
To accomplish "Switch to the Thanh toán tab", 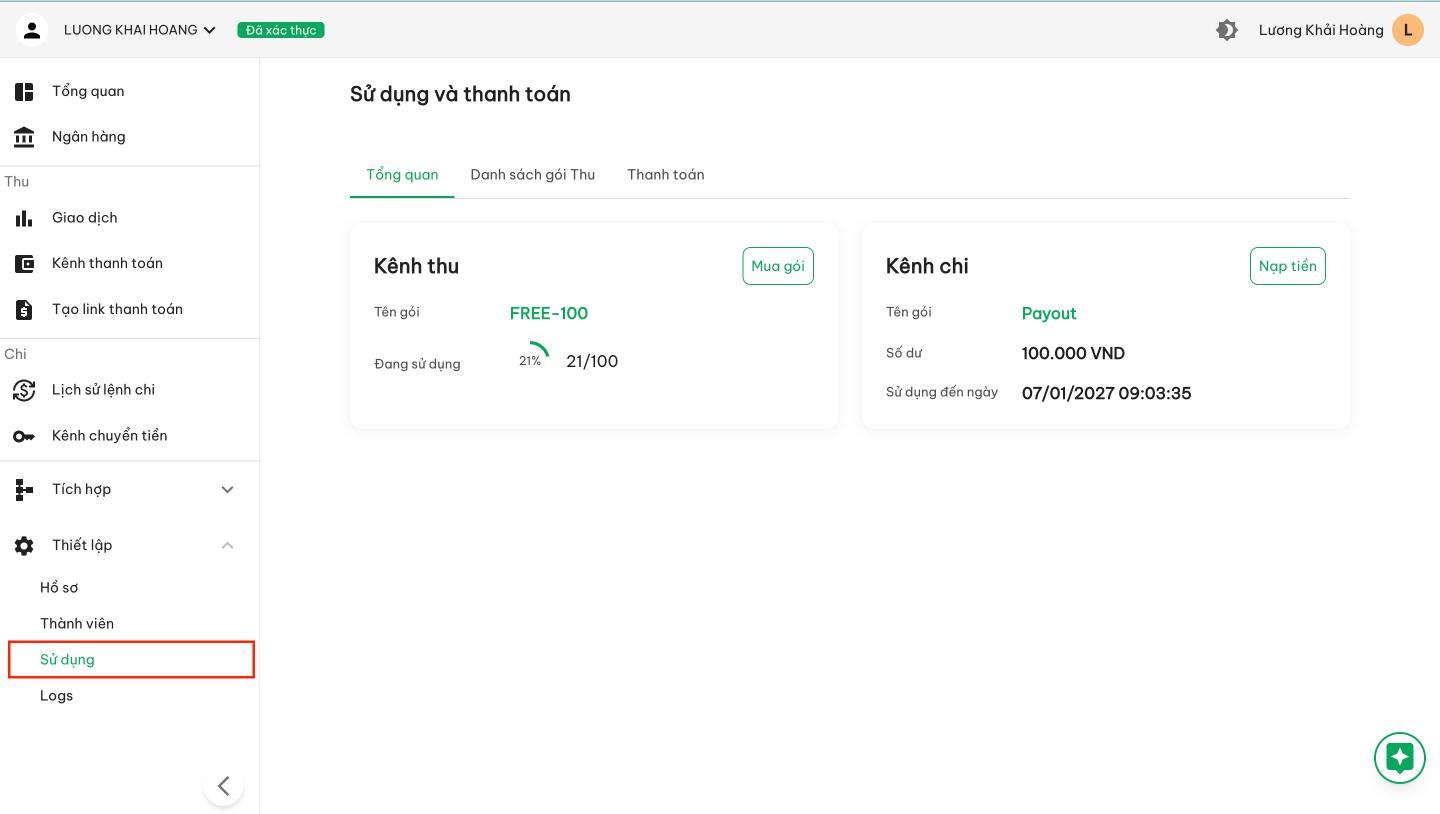I will (x=665, y=175).
